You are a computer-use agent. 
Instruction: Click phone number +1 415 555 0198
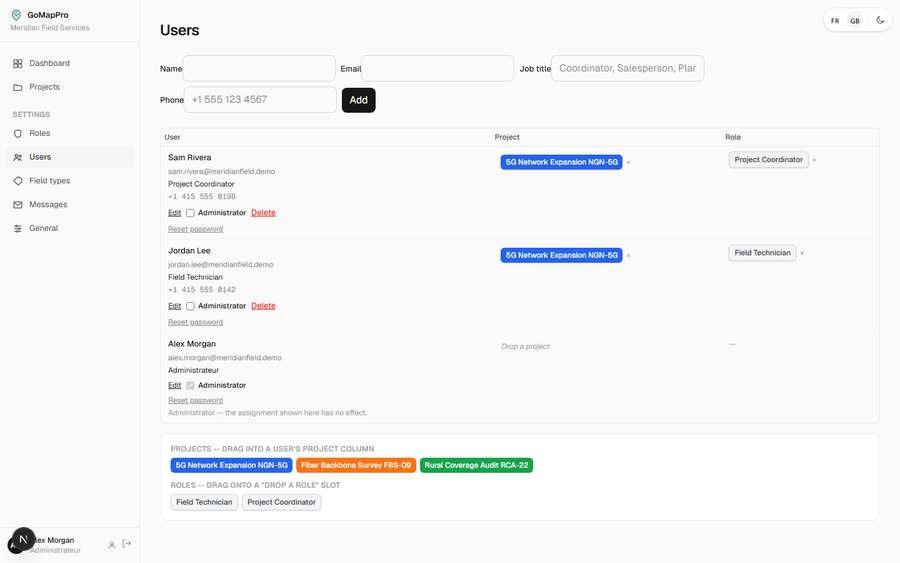coord(202,197)
